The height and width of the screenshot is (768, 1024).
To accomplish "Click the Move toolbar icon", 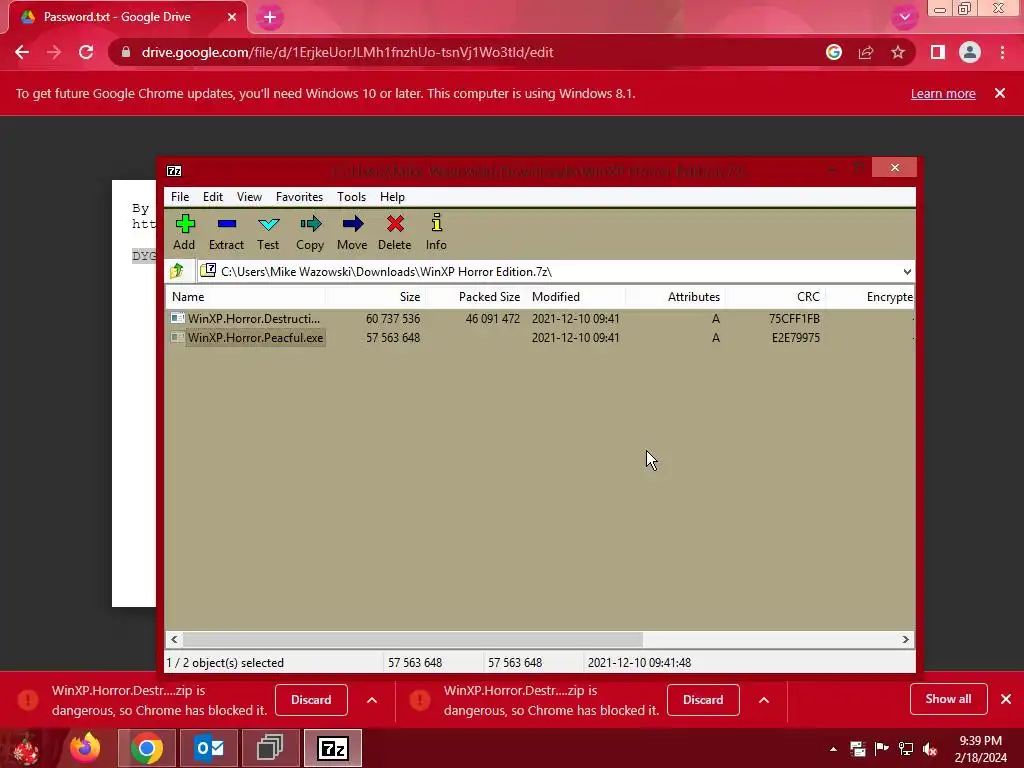I will tap(352, 232).
